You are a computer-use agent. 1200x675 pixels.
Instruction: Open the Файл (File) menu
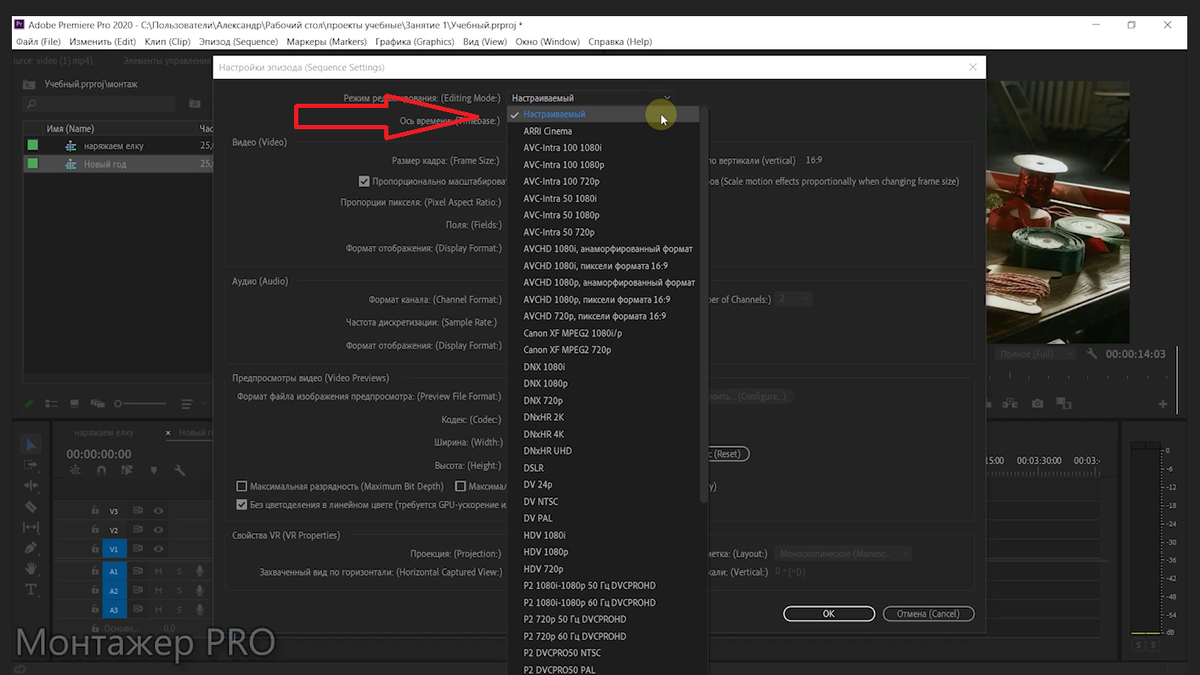[39, 42]
